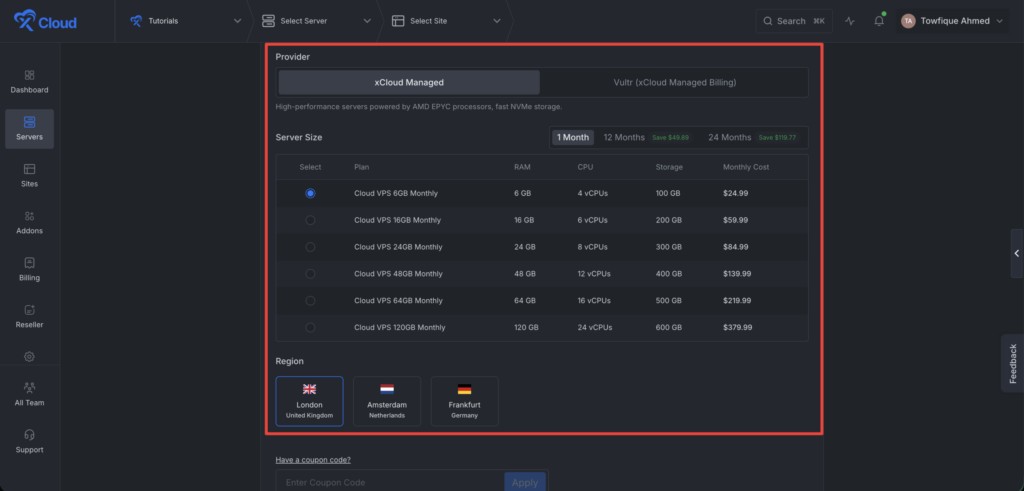Click the Tutorials breadcrumb icon

click(136, 21)
